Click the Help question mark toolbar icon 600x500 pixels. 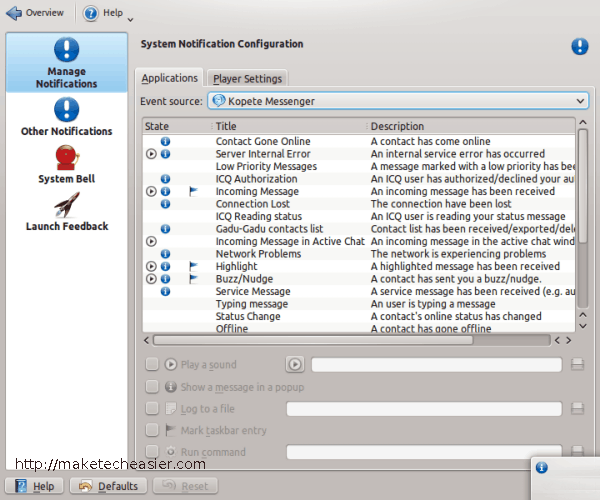(91, 13)
